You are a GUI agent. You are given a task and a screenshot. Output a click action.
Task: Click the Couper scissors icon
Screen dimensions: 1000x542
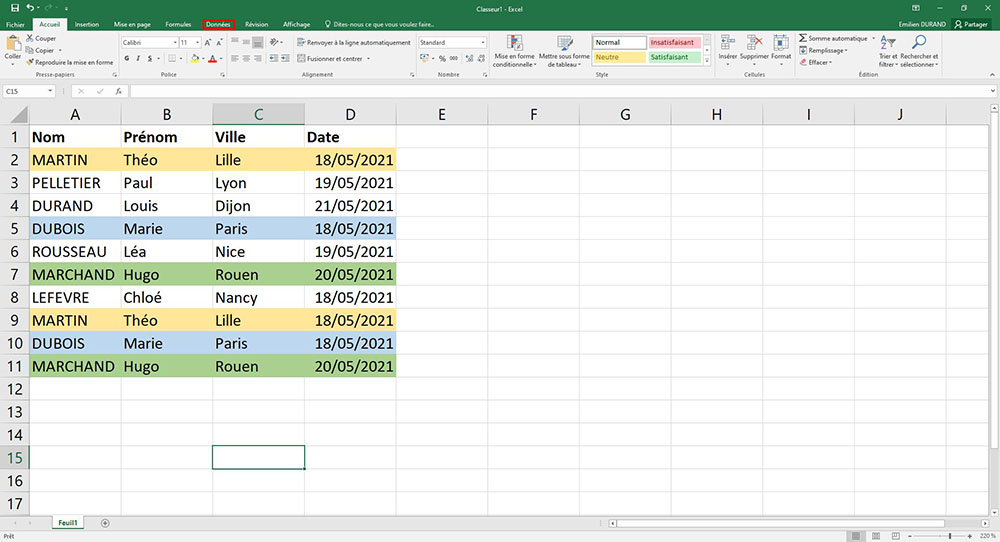(28, 38)
